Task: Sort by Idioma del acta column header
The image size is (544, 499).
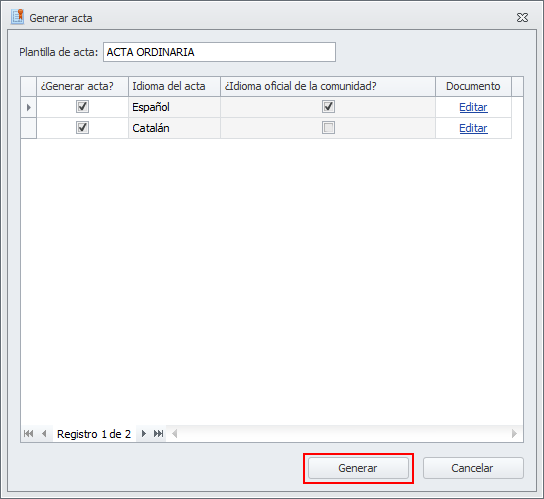Action: 175,86
